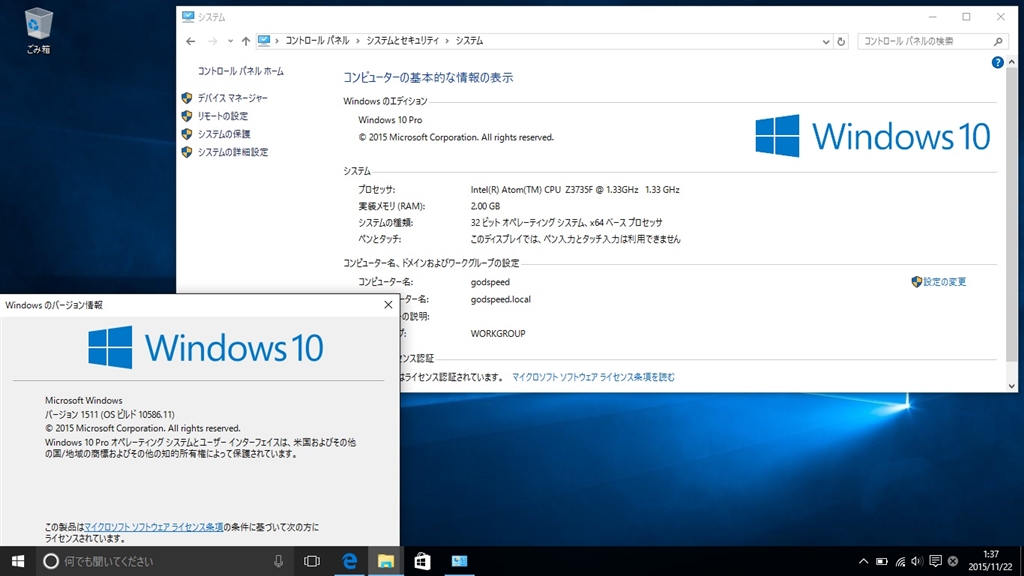
Task: Click the scrollbar down arrow in System window
Action: pyautogui.click(x=1012, y=386)
